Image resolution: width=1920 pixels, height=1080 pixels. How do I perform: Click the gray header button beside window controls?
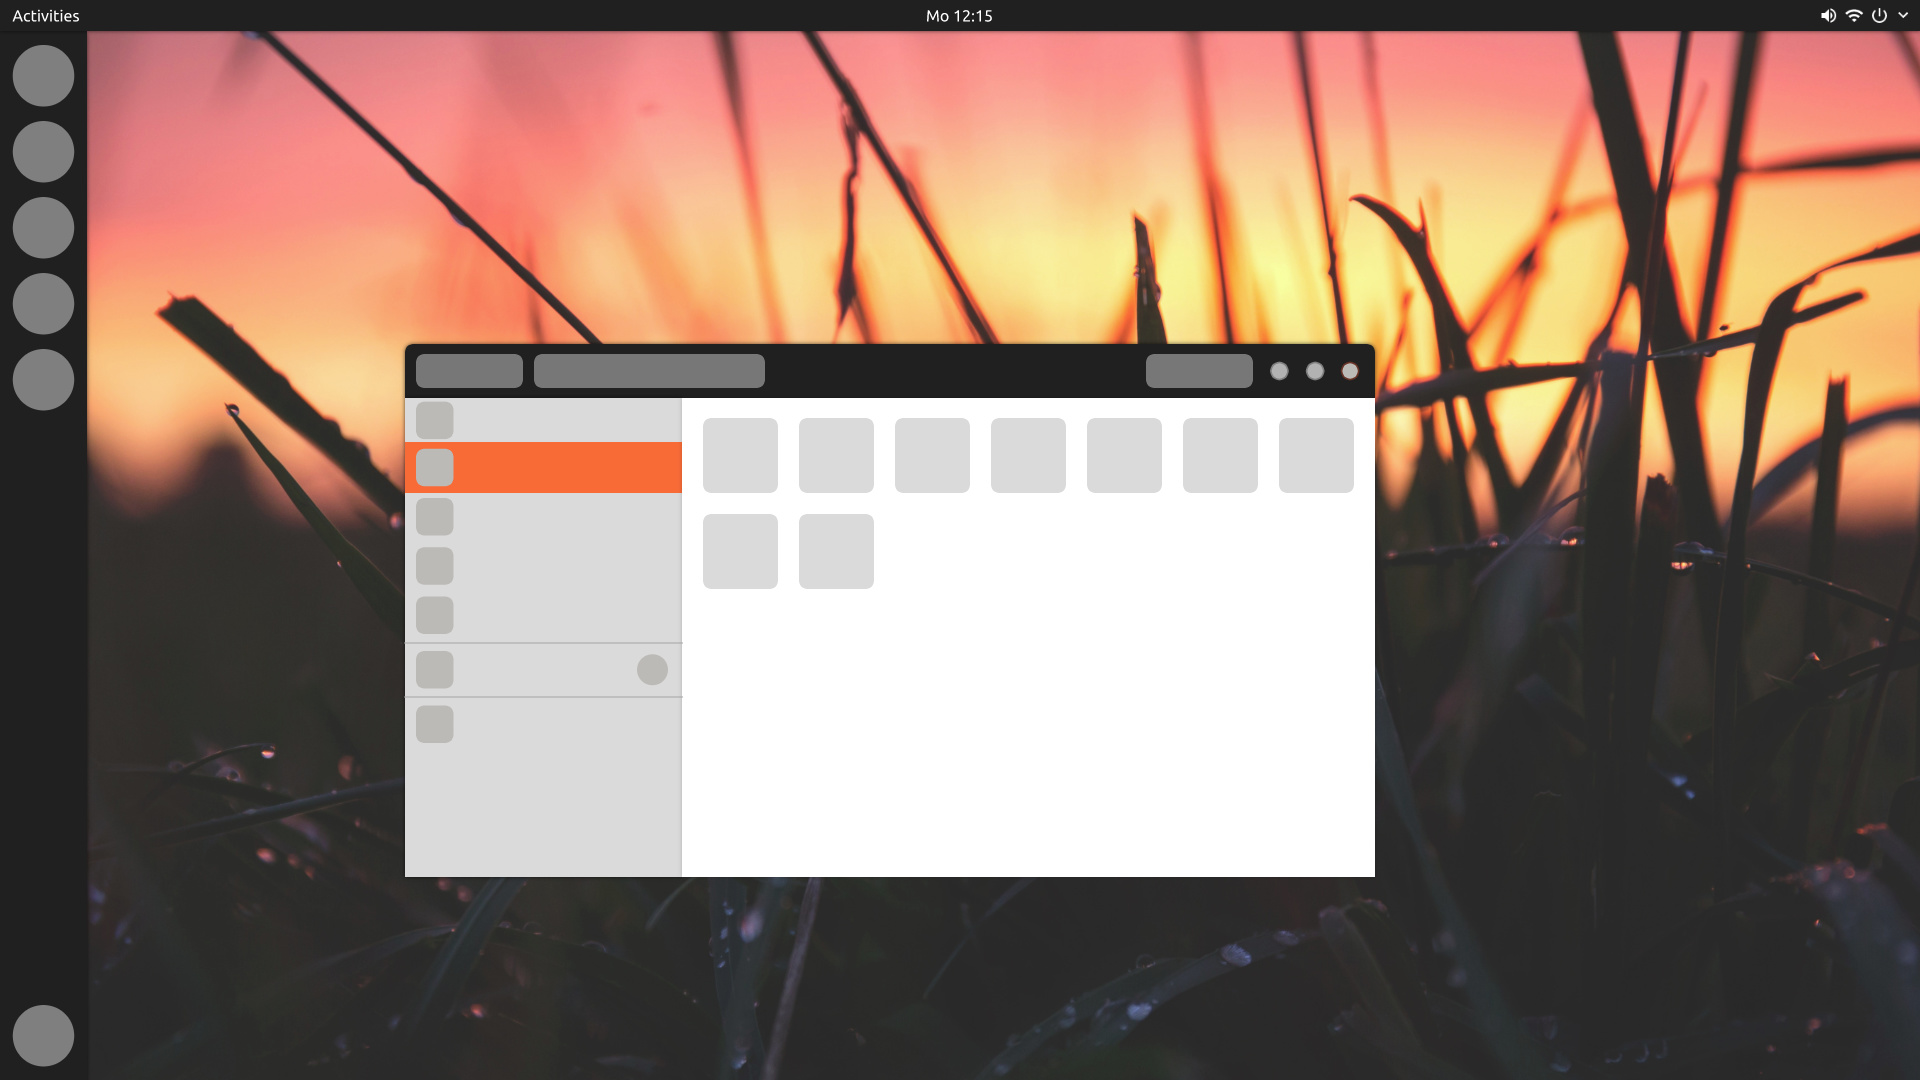(1199, 371)
